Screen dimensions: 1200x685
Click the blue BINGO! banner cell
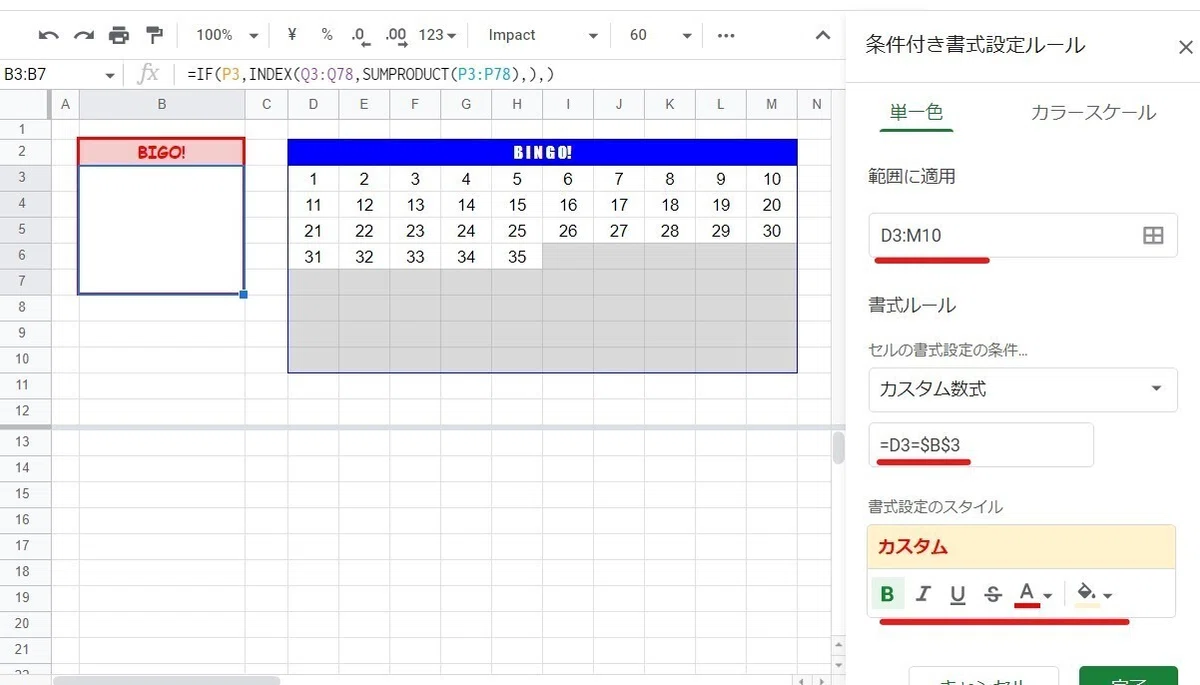[x=542, y=152]
